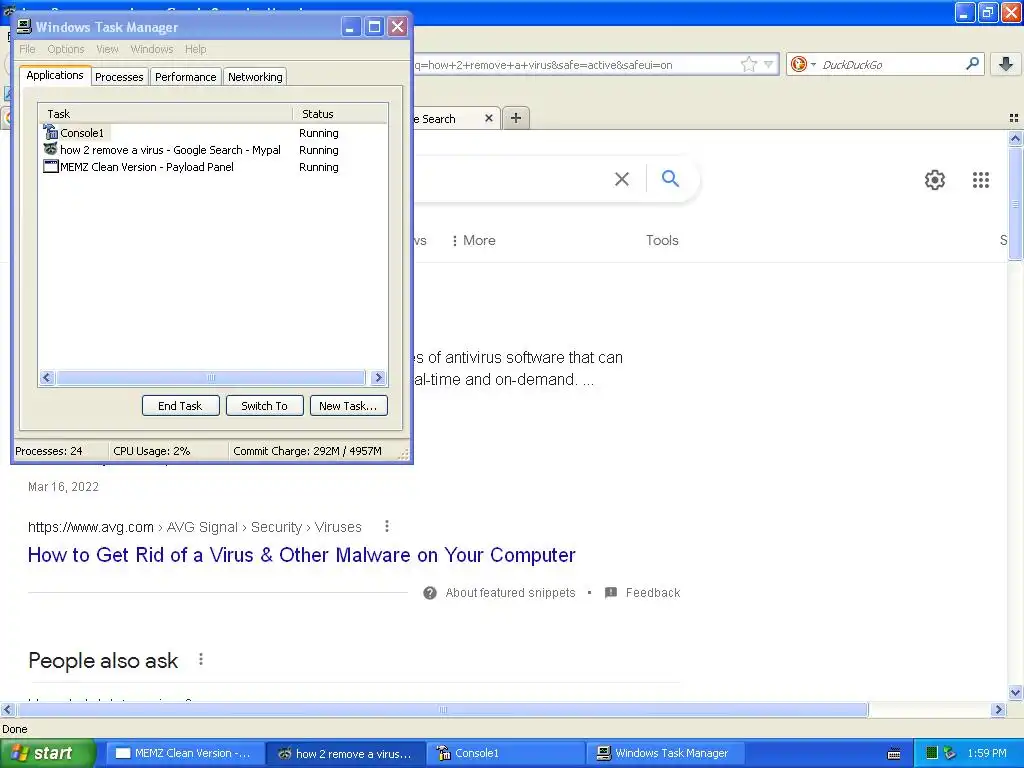Switch to Mypal browser taskbar button

[346, 753]
